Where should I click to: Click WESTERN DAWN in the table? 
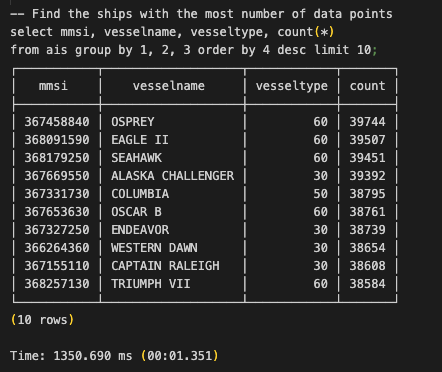coord(154,248)
